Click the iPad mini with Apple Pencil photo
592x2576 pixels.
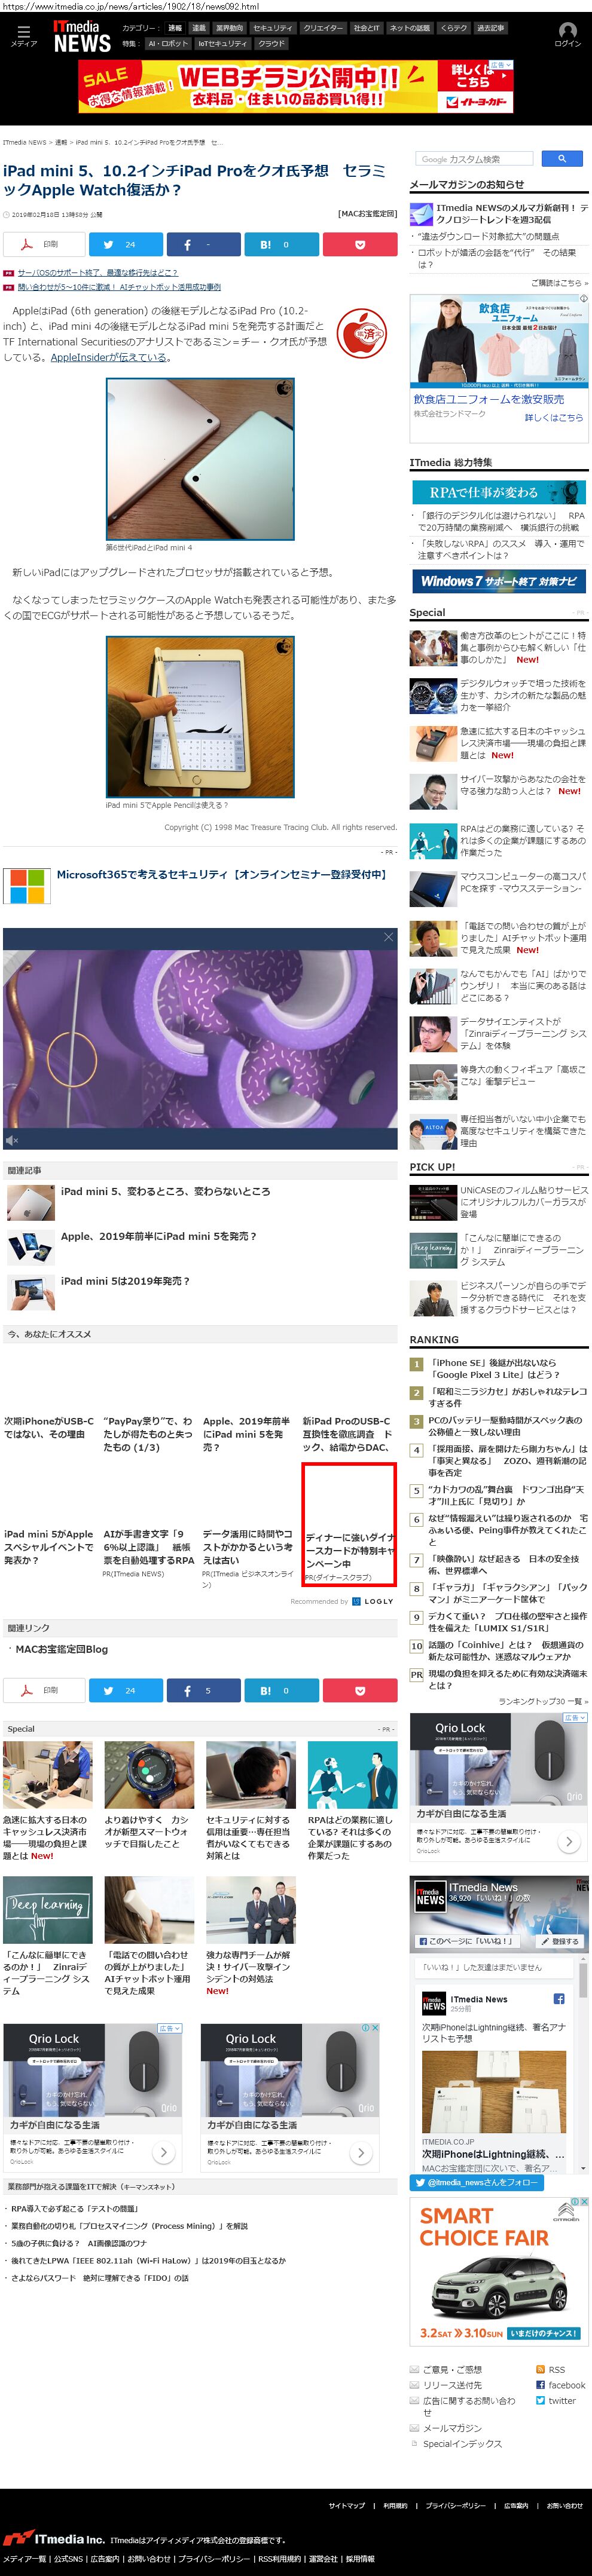(200, 717)
